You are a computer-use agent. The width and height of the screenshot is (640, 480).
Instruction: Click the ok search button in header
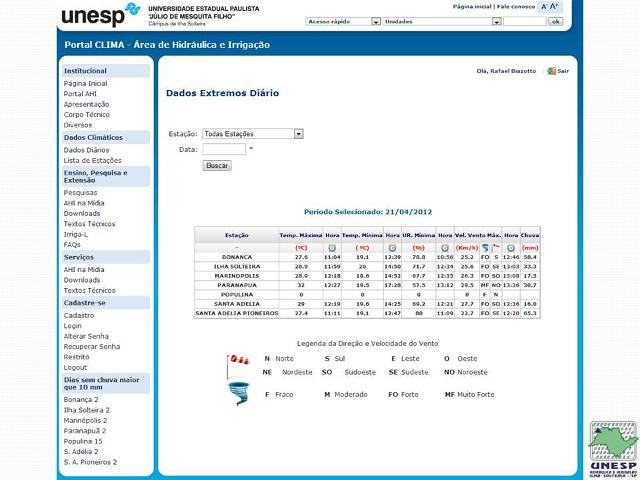[555, 21]
